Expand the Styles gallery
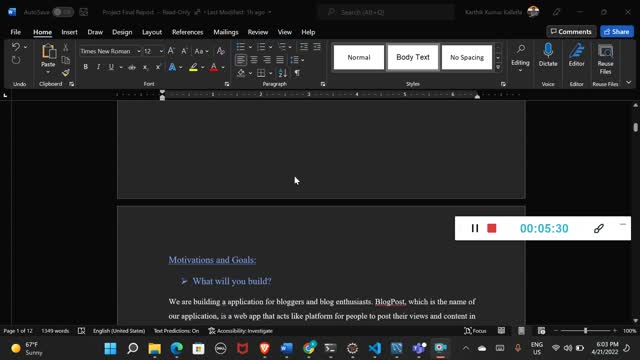Viewport: 640px width, 360px height. click(x=498, y=67)
